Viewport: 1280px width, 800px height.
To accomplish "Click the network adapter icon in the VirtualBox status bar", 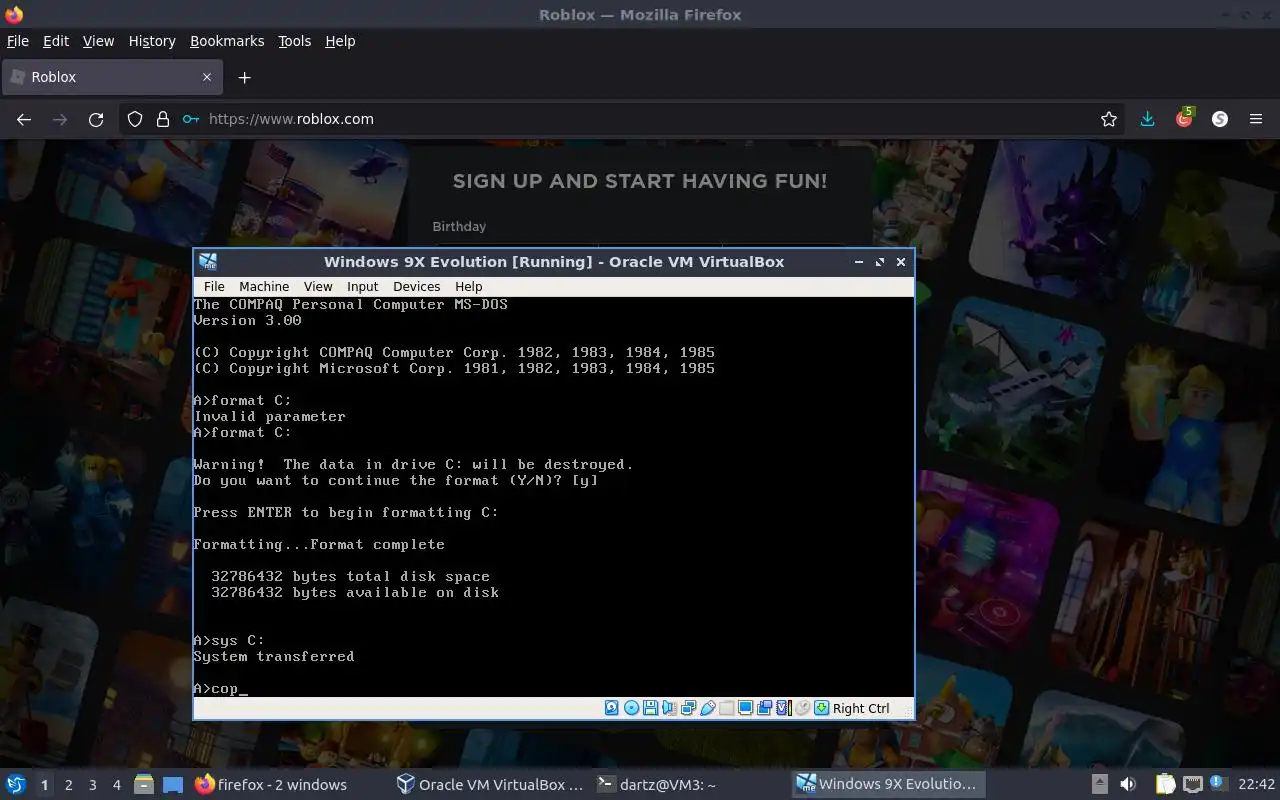I will tap(688, 708).
